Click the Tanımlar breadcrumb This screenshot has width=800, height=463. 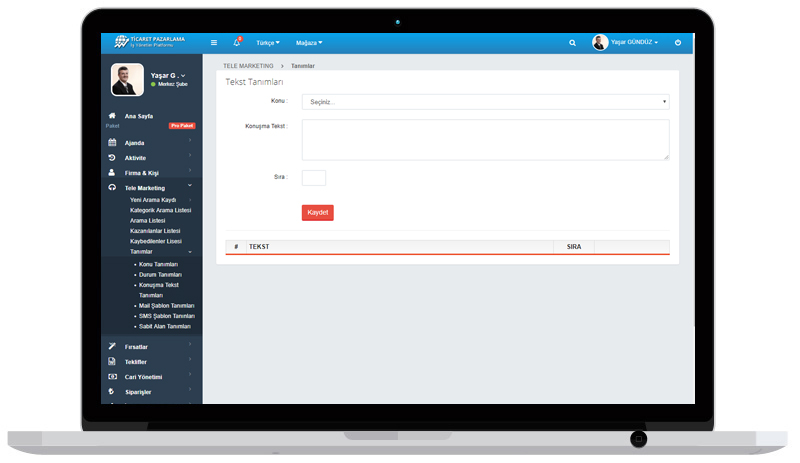click(x=303, y=66)
